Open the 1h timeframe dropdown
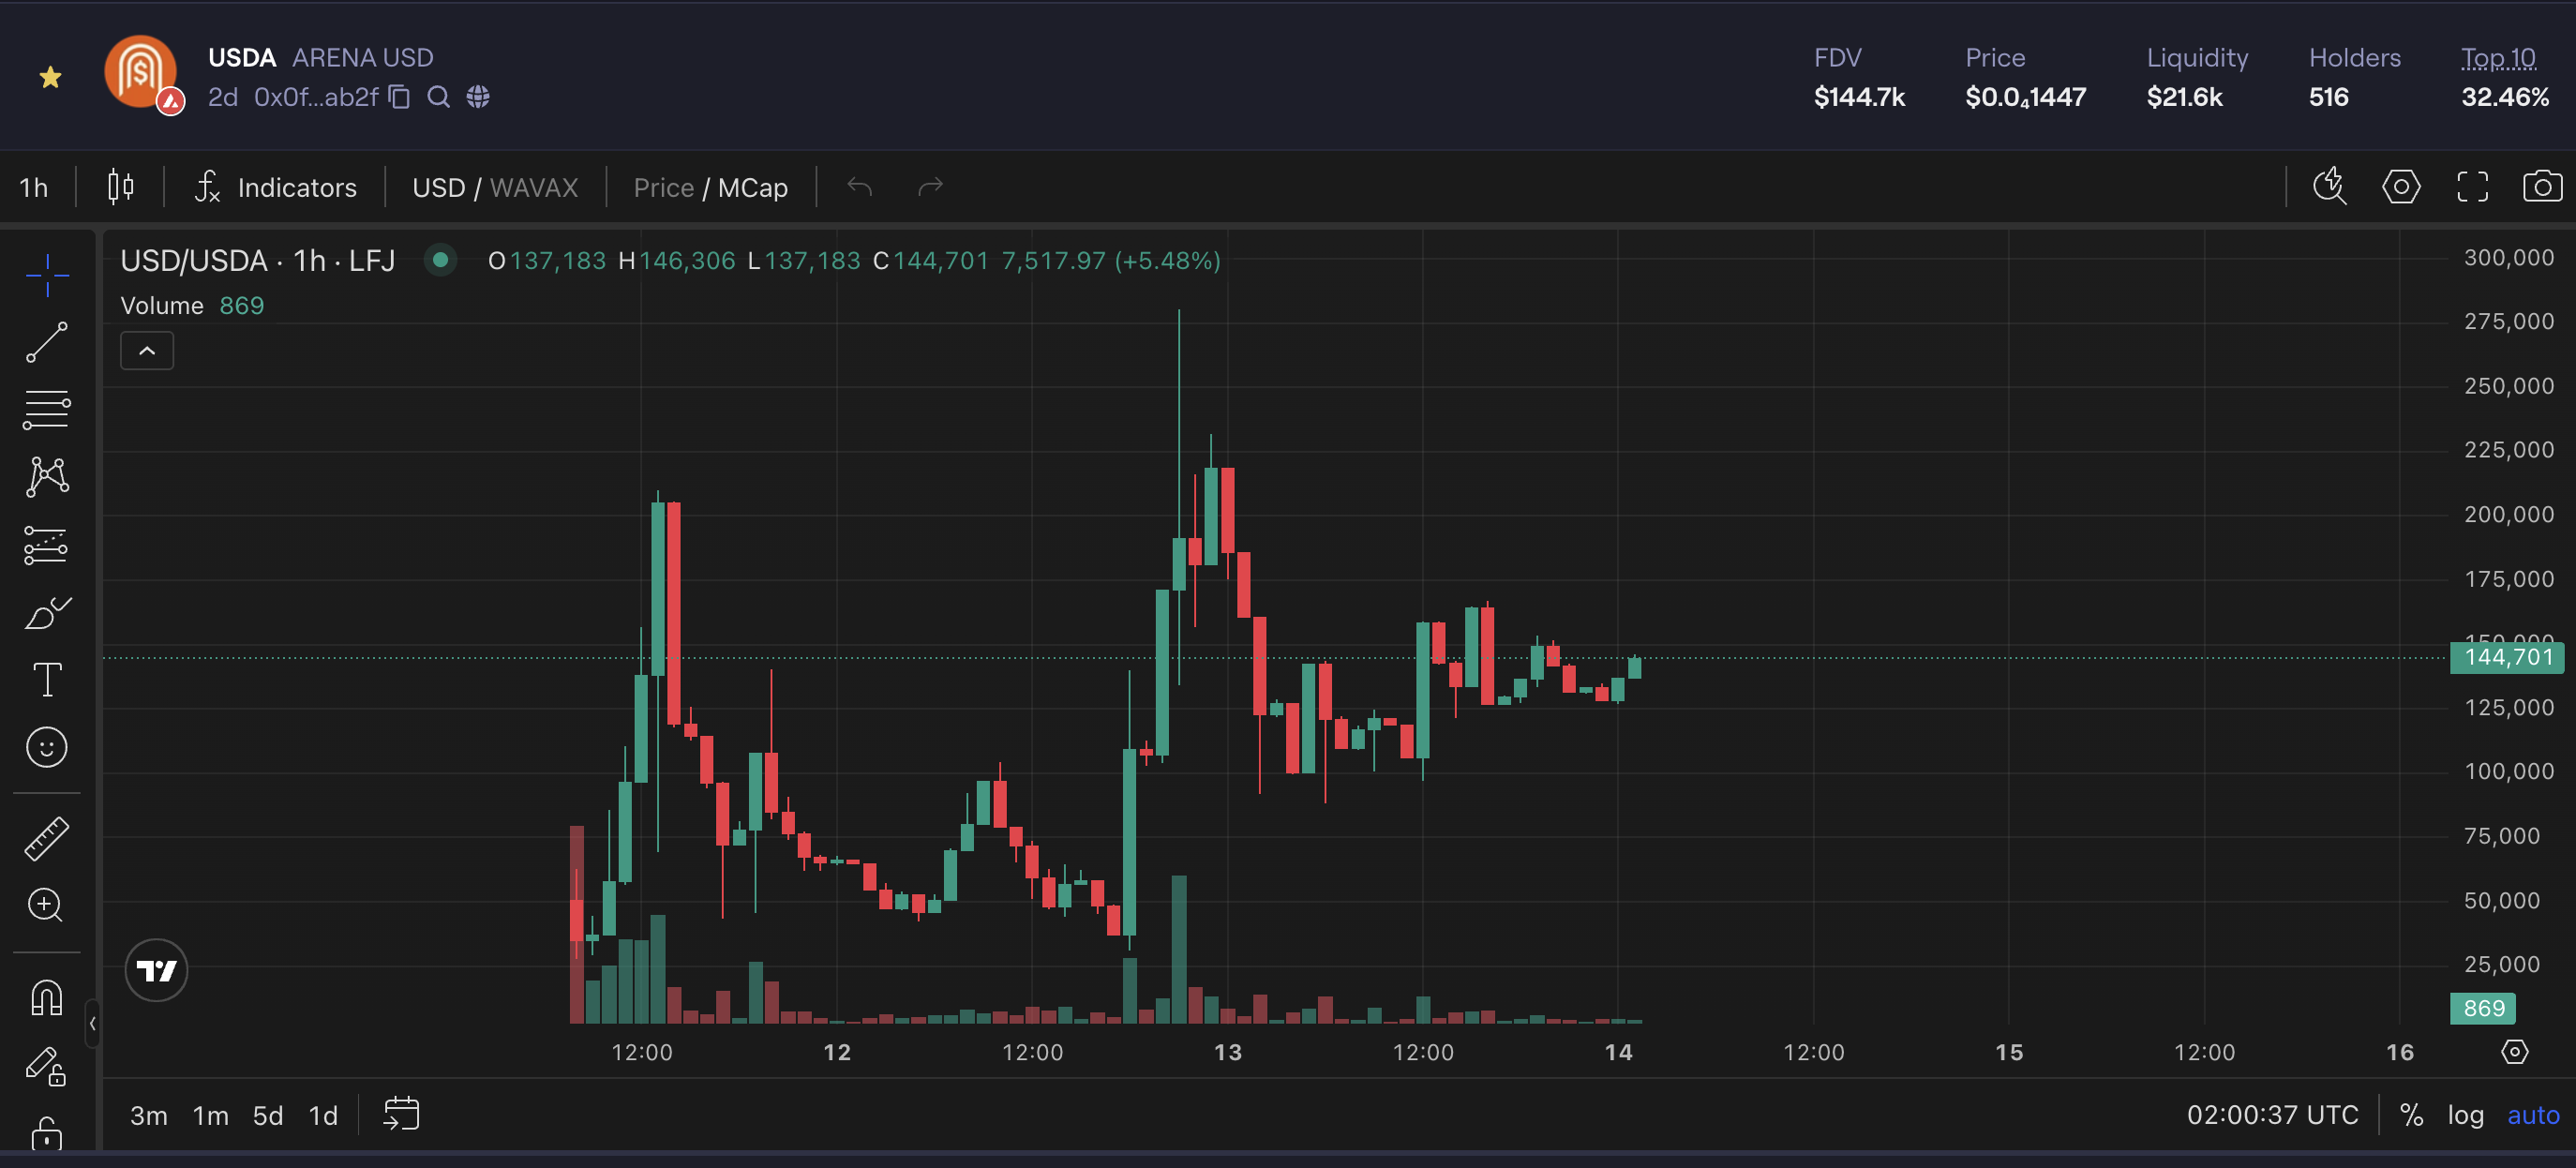 coord(34,188)
